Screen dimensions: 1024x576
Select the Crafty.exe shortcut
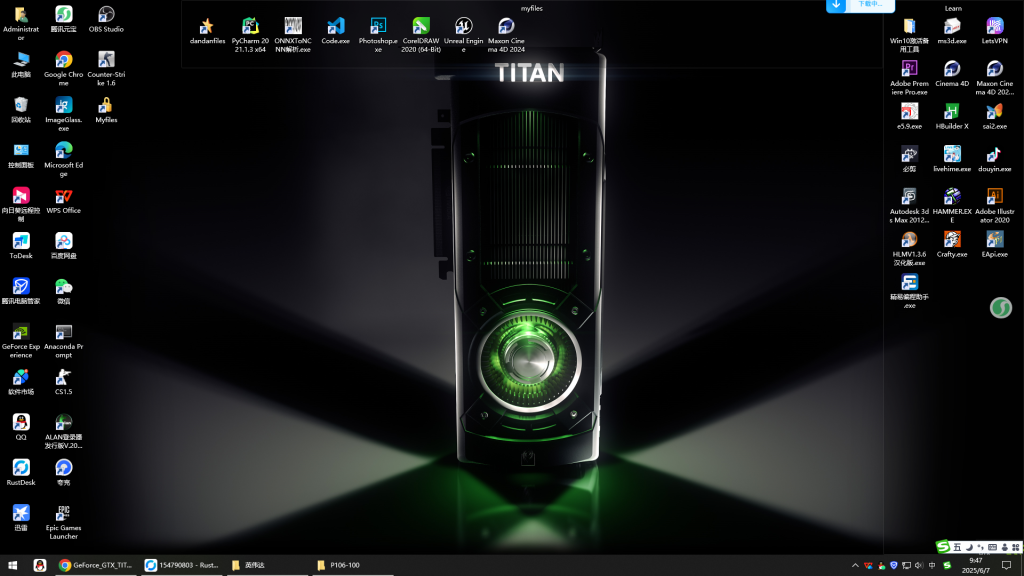[952, 244]
